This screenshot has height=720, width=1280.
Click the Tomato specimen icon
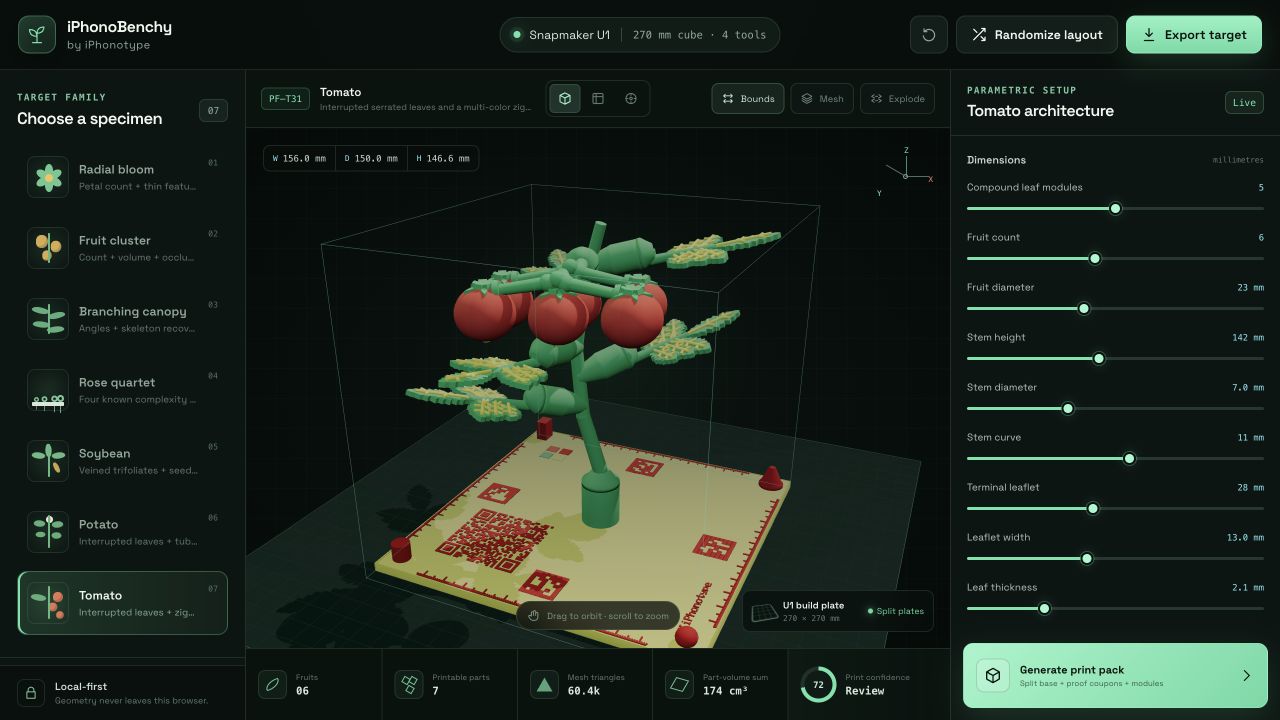[x=48, y=603]
